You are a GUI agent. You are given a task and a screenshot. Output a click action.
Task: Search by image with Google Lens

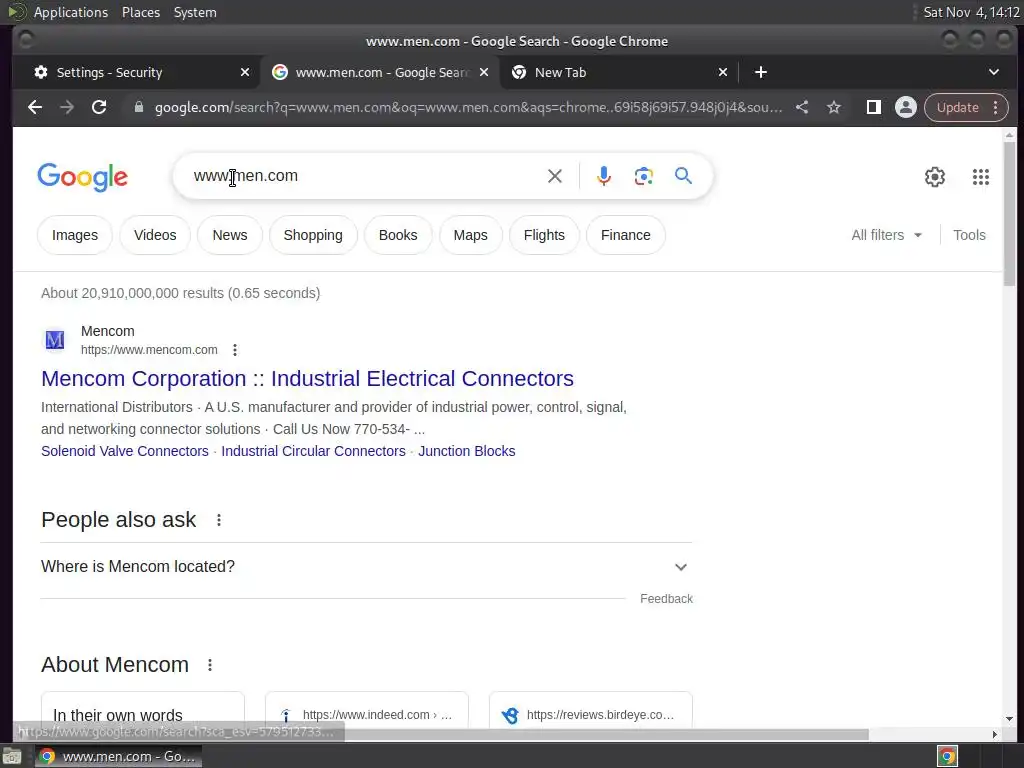[x=643, y=176]
